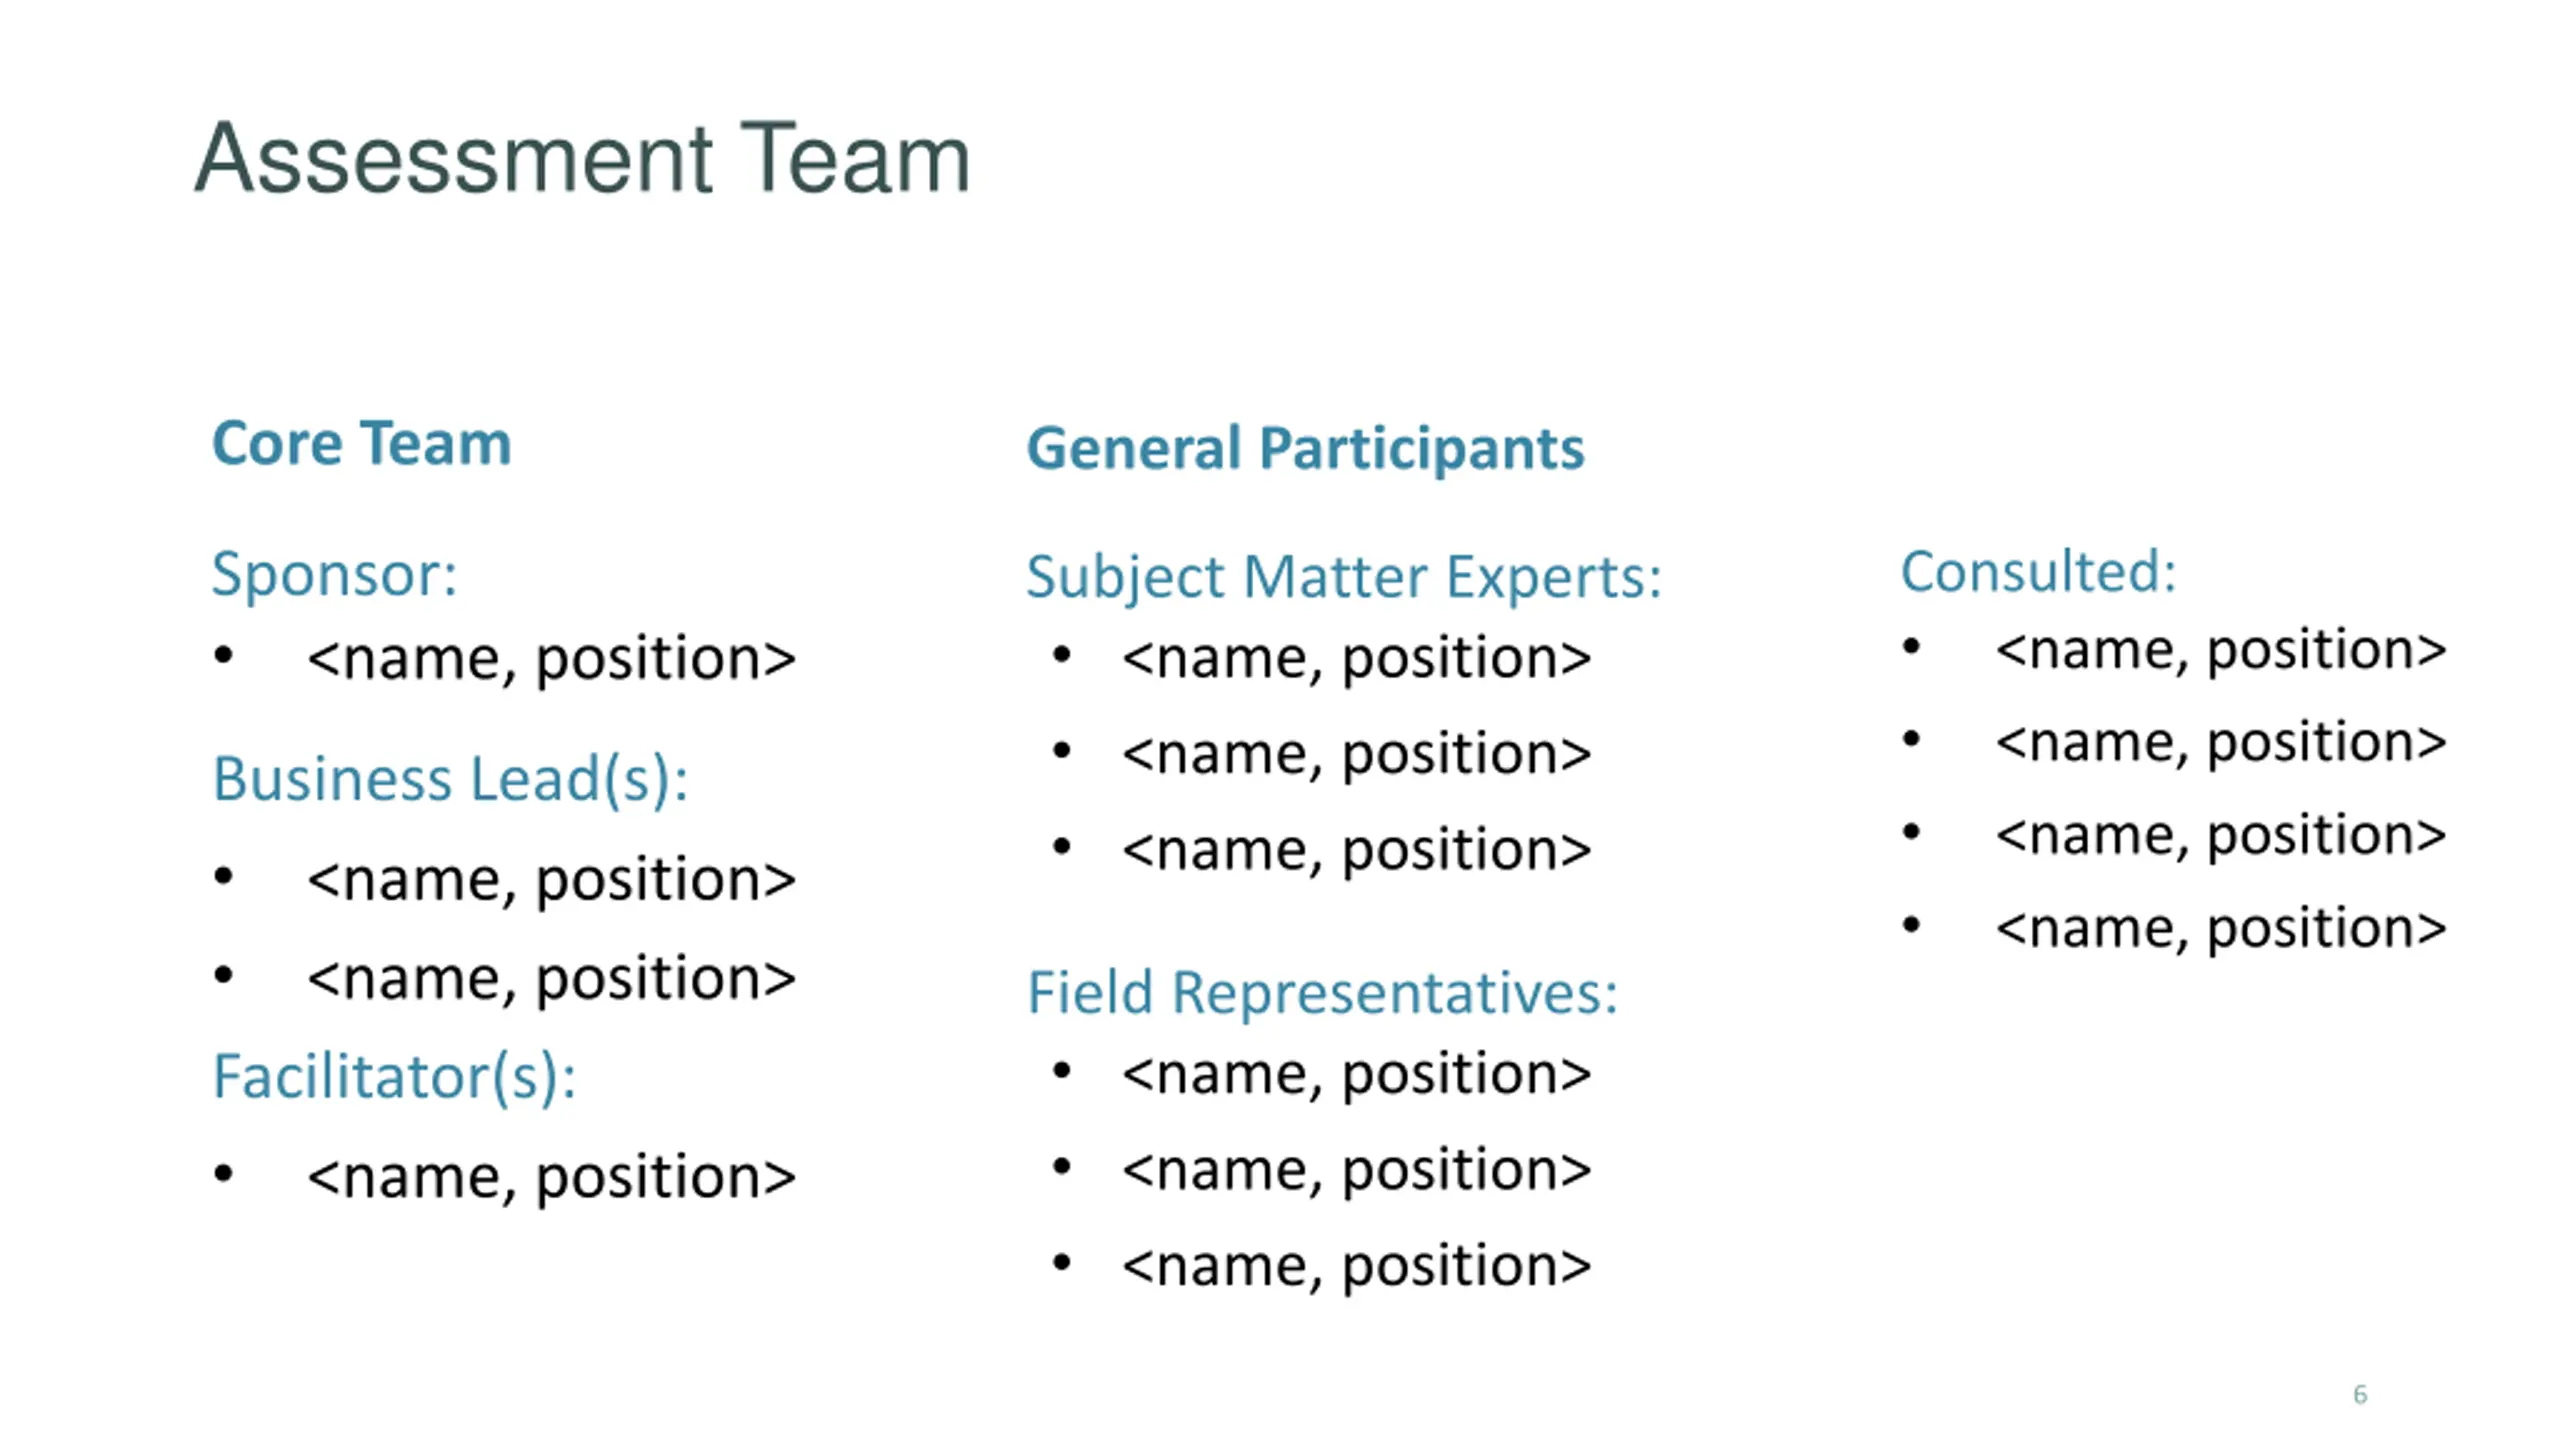Screen dimensions: 2560x1440
Task: Click the name placeholder under Sponsor
Action: pos(551,659)
